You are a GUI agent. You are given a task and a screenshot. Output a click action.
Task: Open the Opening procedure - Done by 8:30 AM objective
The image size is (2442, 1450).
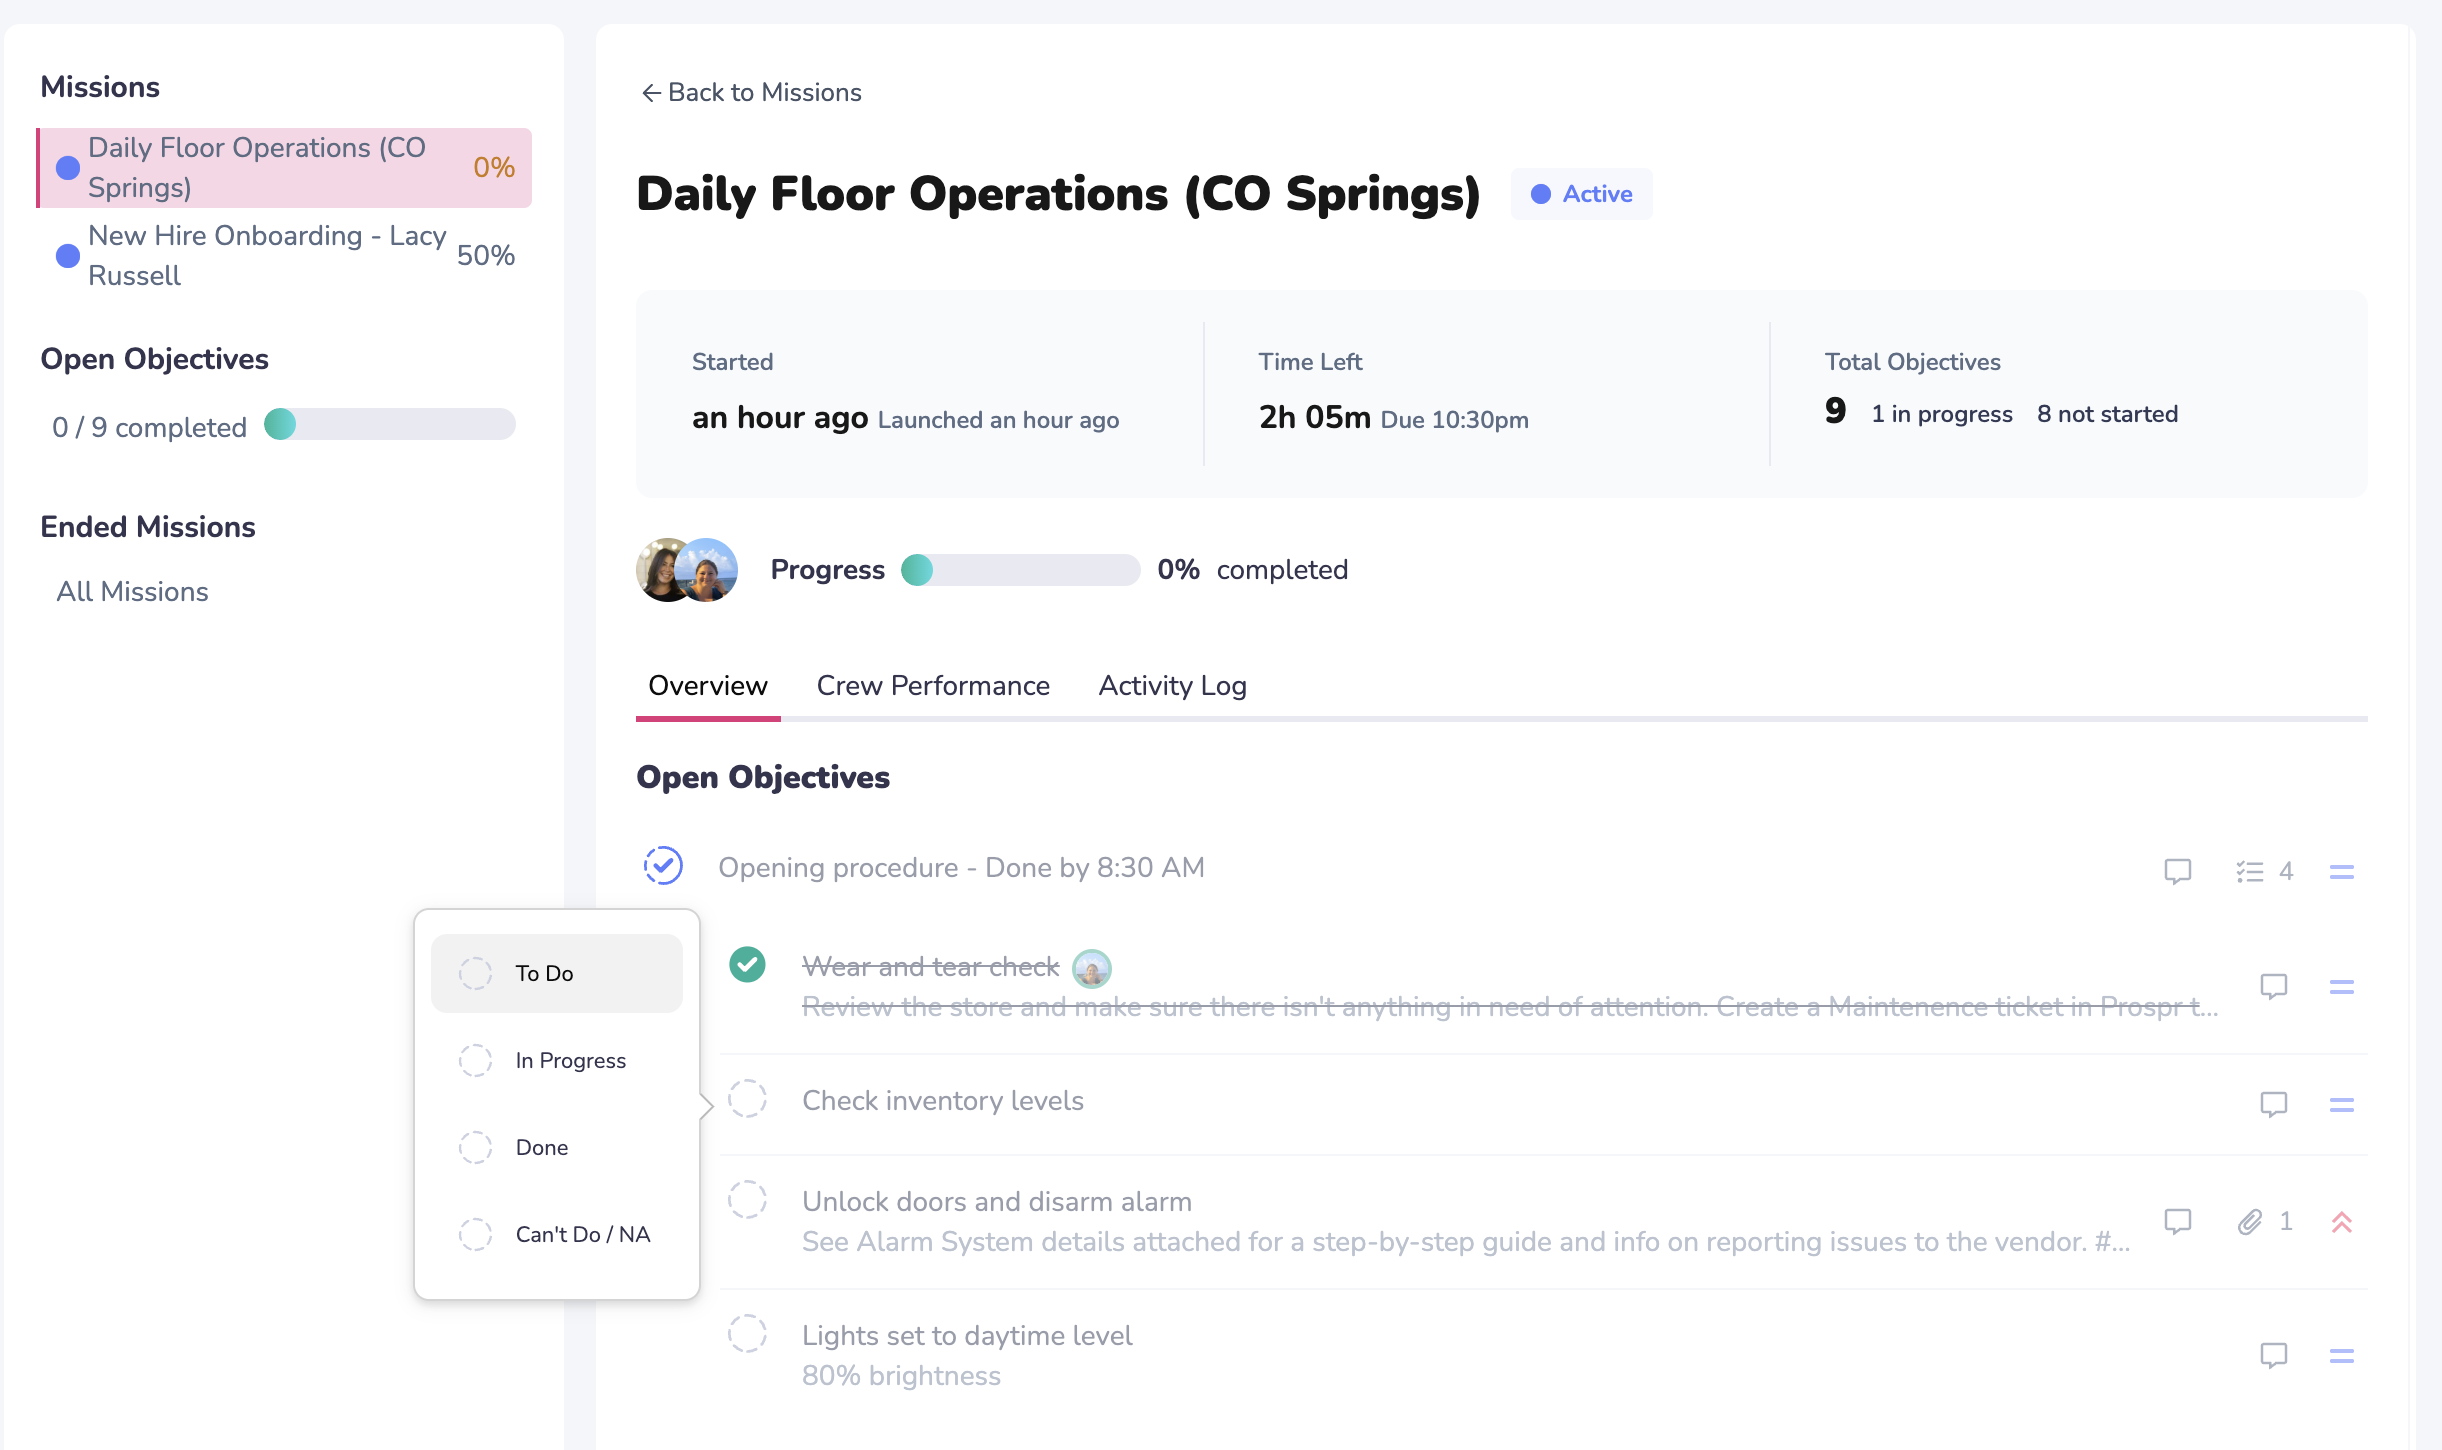tap(961, 868)
